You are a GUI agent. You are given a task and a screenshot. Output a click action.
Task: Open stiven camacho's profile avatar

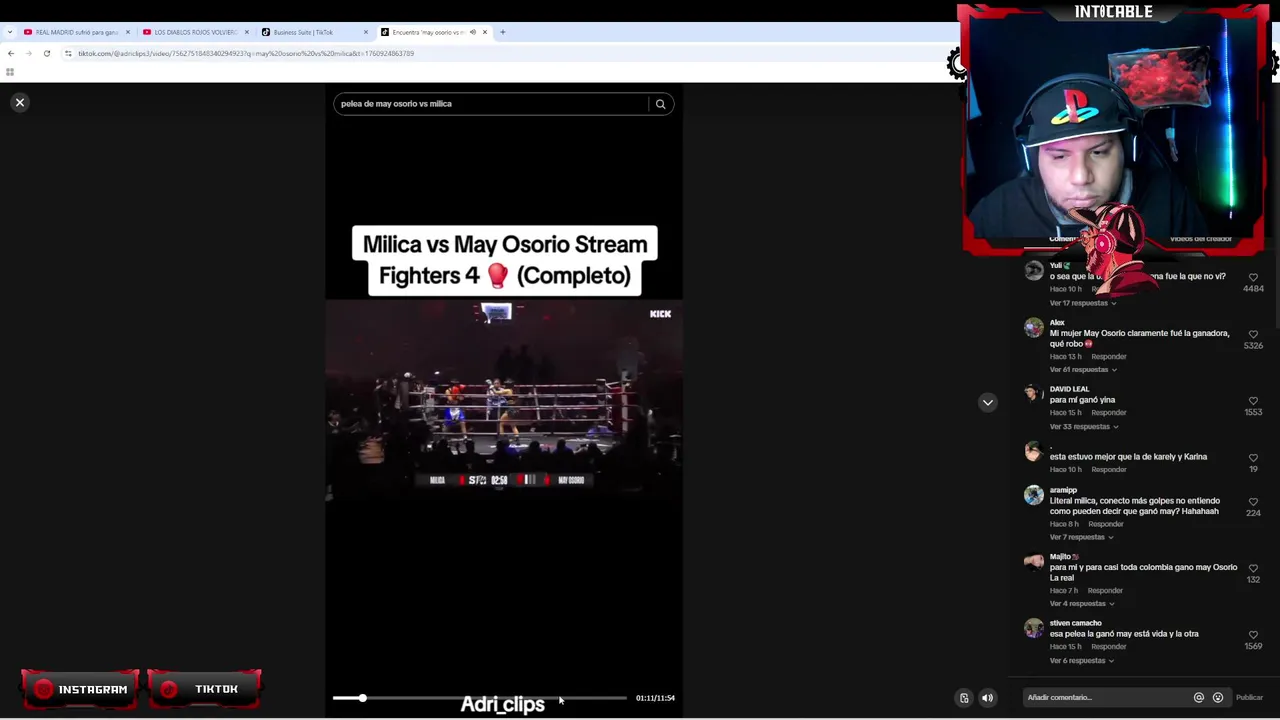point(1033,628)
